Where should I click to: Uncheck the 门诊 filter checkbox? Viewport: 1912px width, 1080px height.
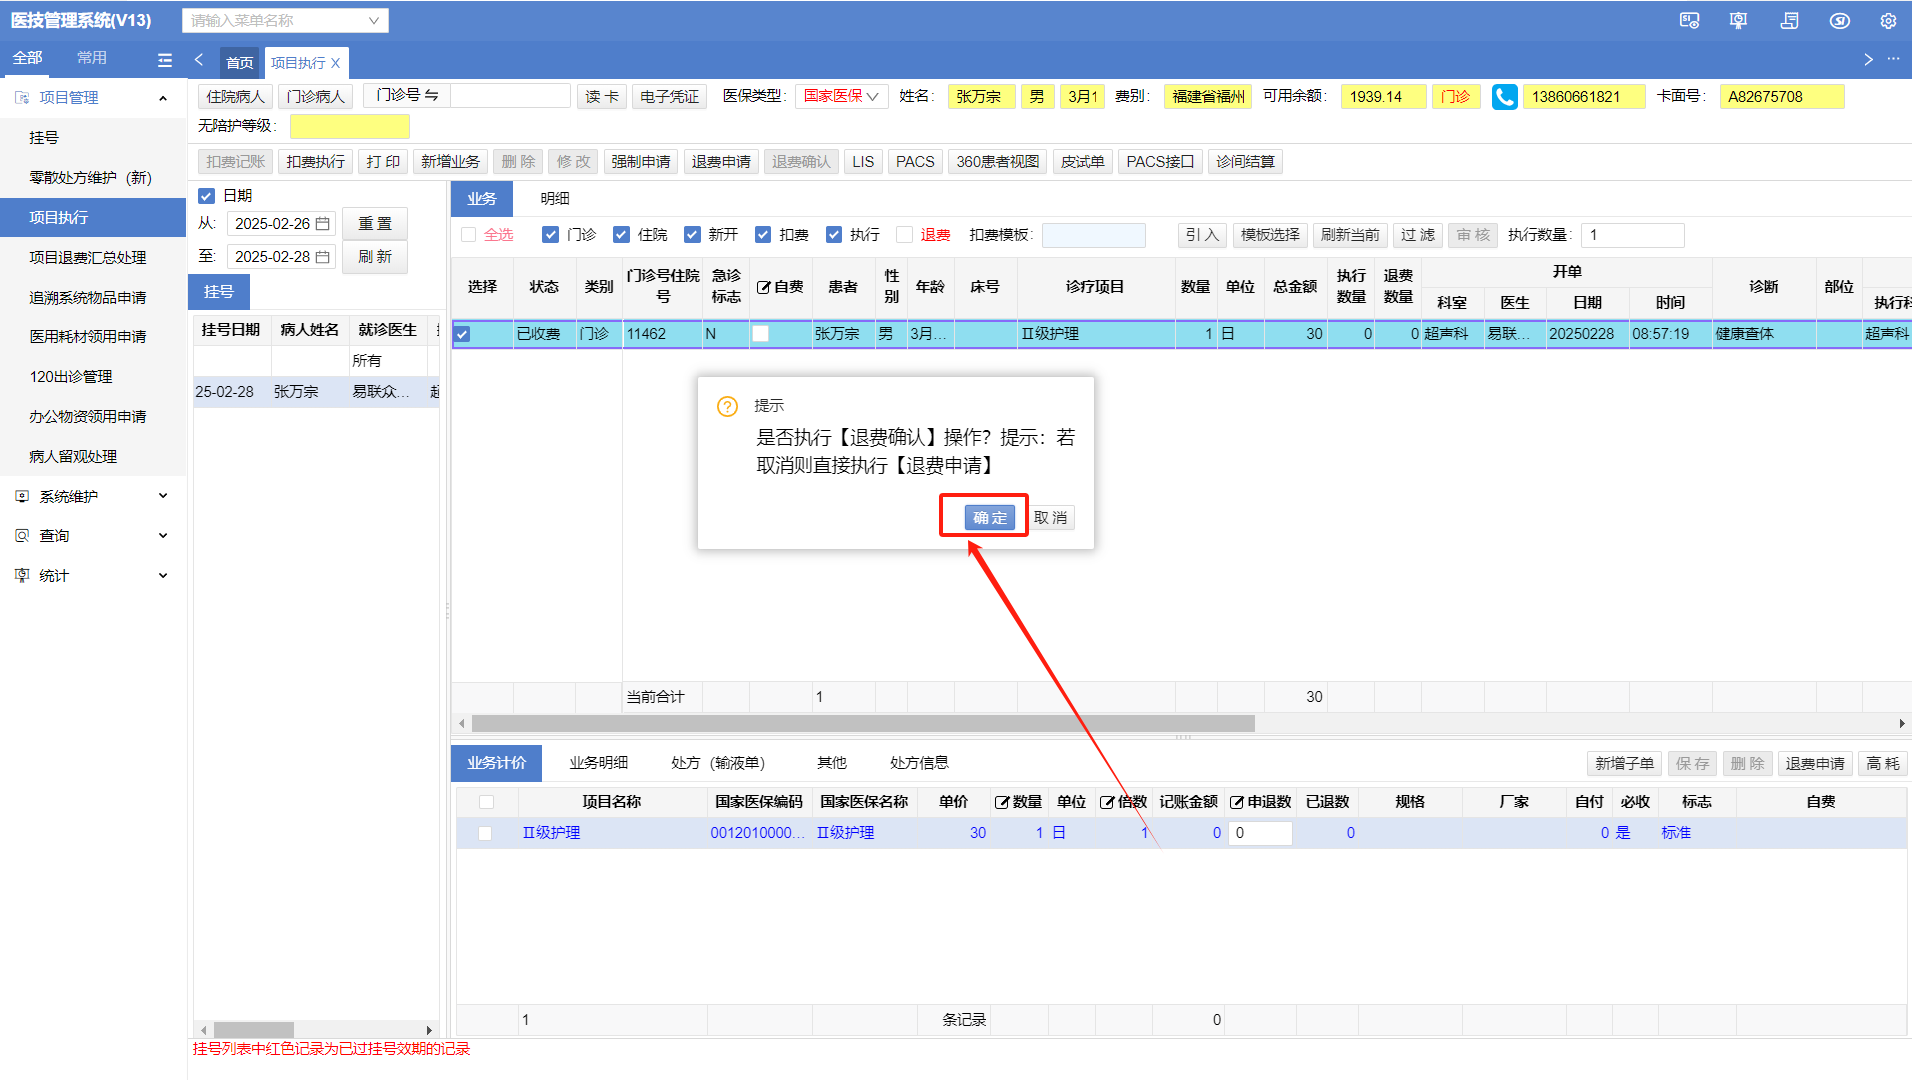point(550,235)
